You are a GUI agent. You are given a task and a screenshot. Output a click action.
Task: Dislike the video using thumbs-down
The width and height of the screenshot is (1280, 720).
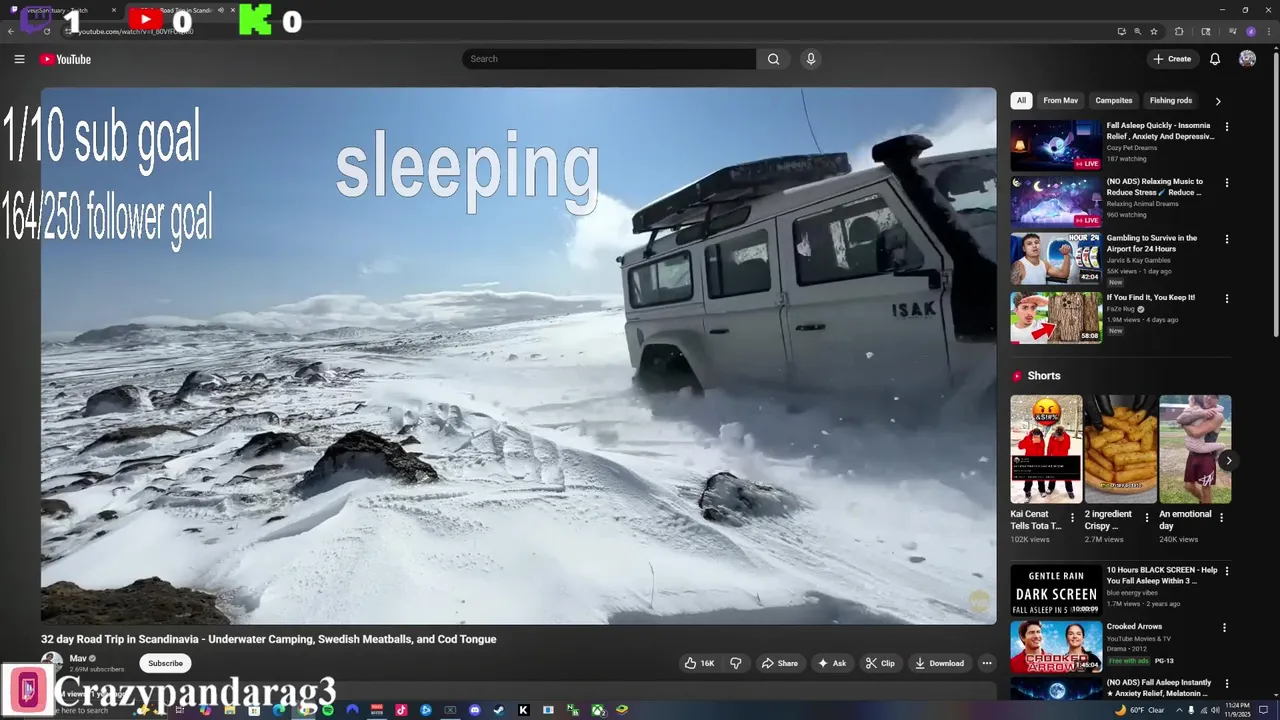click(x=736, y=663)
